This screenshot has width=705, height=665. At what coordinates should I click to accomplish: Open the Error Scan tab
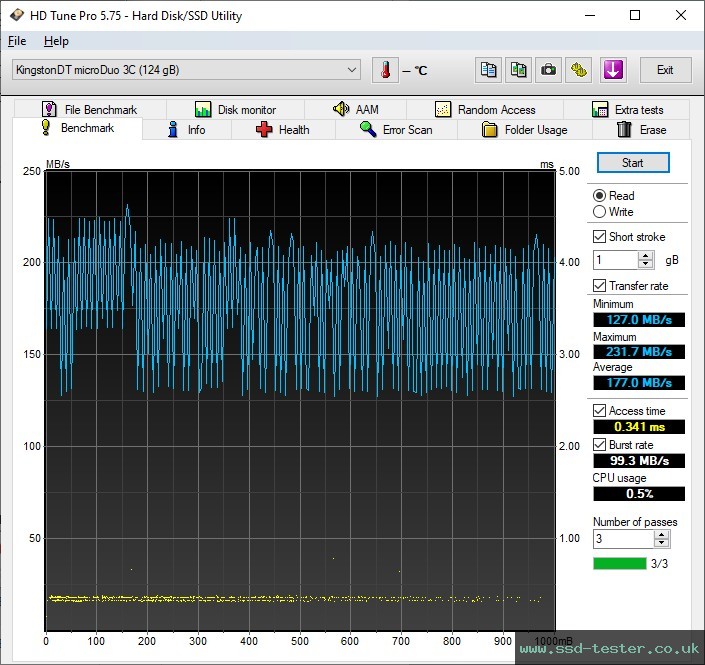pos(396,130)
